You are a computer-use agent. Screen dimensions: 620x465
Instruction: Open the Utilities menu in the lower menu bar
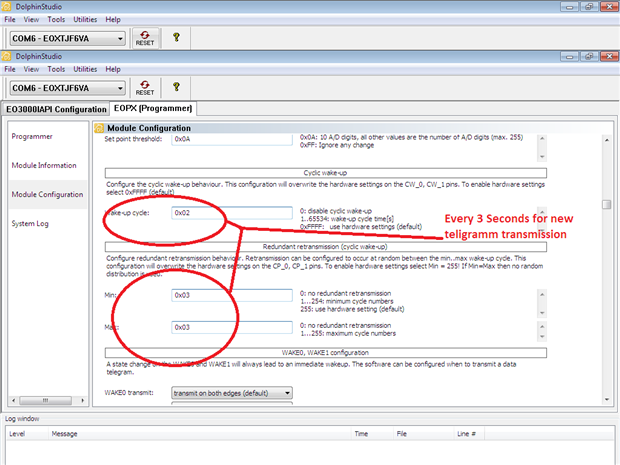click(86, 69)
